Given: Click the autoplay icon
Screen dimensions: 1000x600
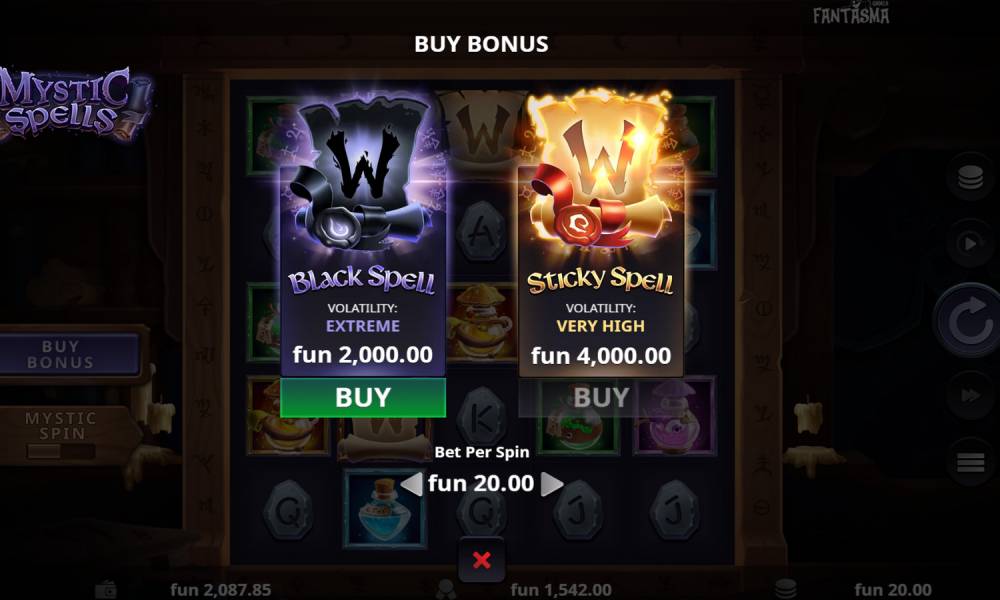Looking at the screenshot, I should (x=970, y=244).
